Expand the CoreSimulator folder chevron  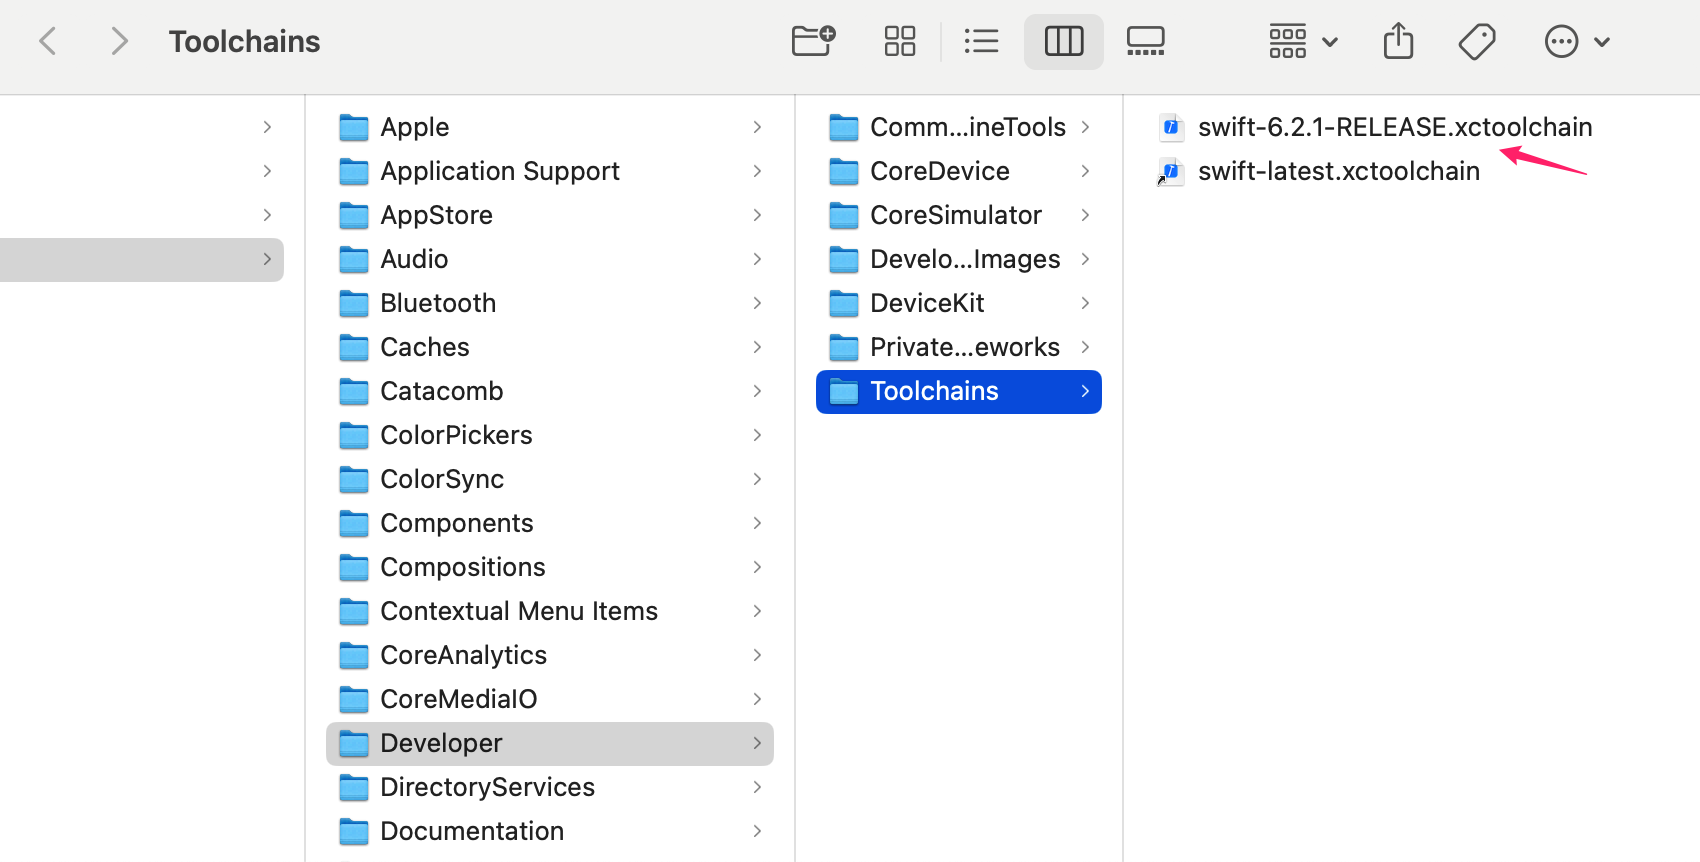click(x=1085, y=215)
